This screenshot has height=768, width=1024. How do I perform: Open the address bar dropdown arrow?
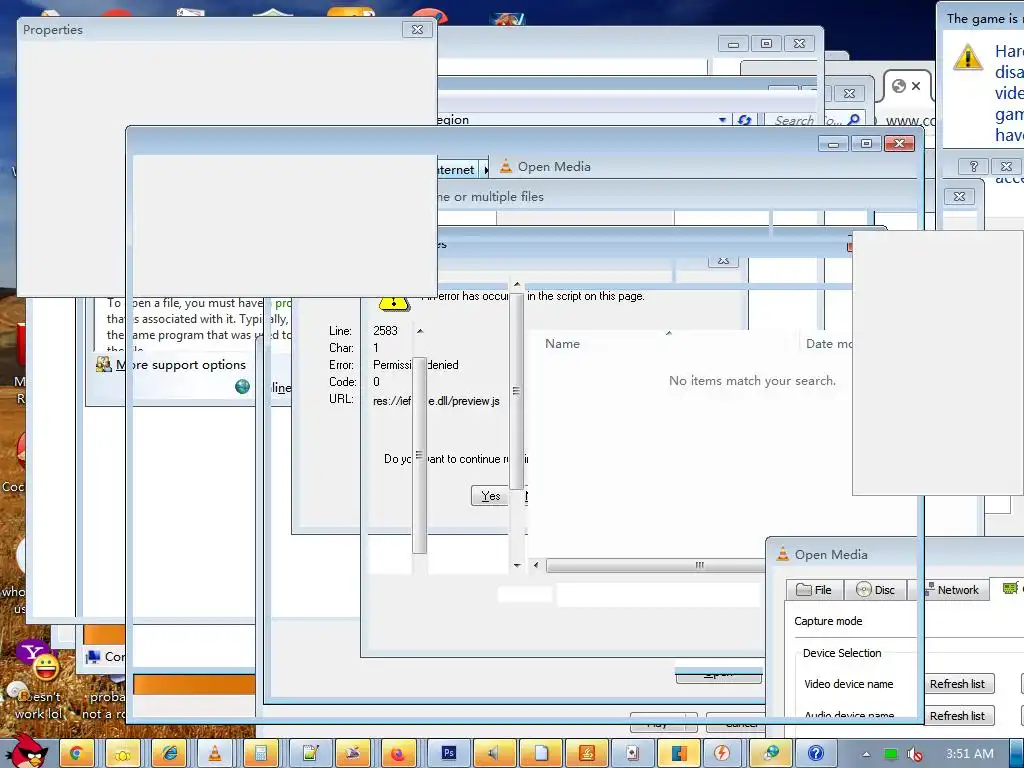pyautogui.click(x=722, y=120)
